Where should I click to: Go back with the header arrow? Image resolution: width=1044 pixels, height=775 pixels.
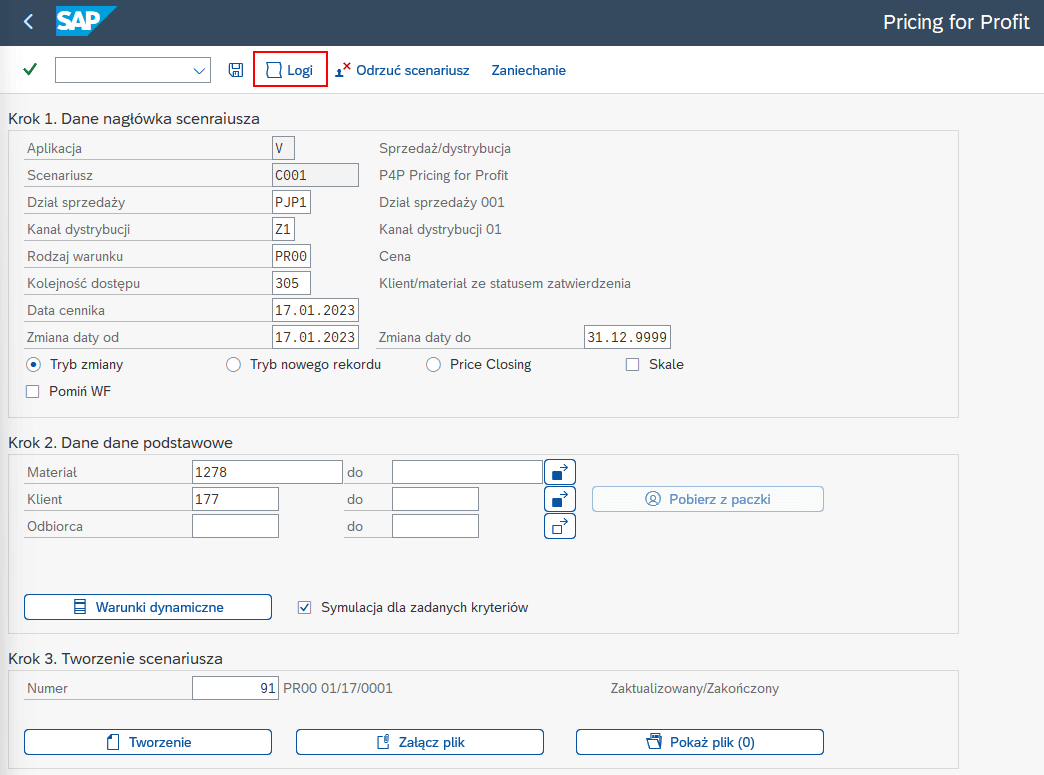coord(28,22)
